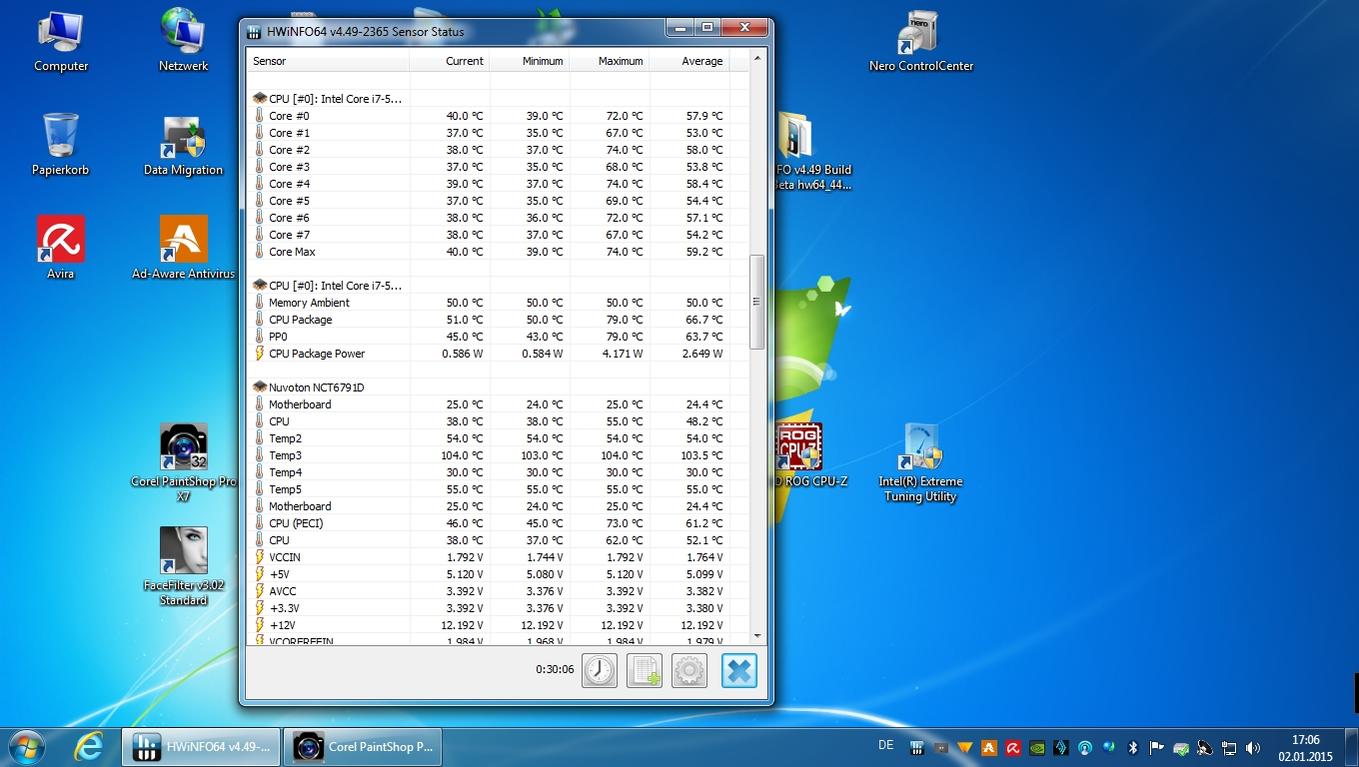Click the blue X close sensors button
1359x767 pixels.
[x=739, y=670]
